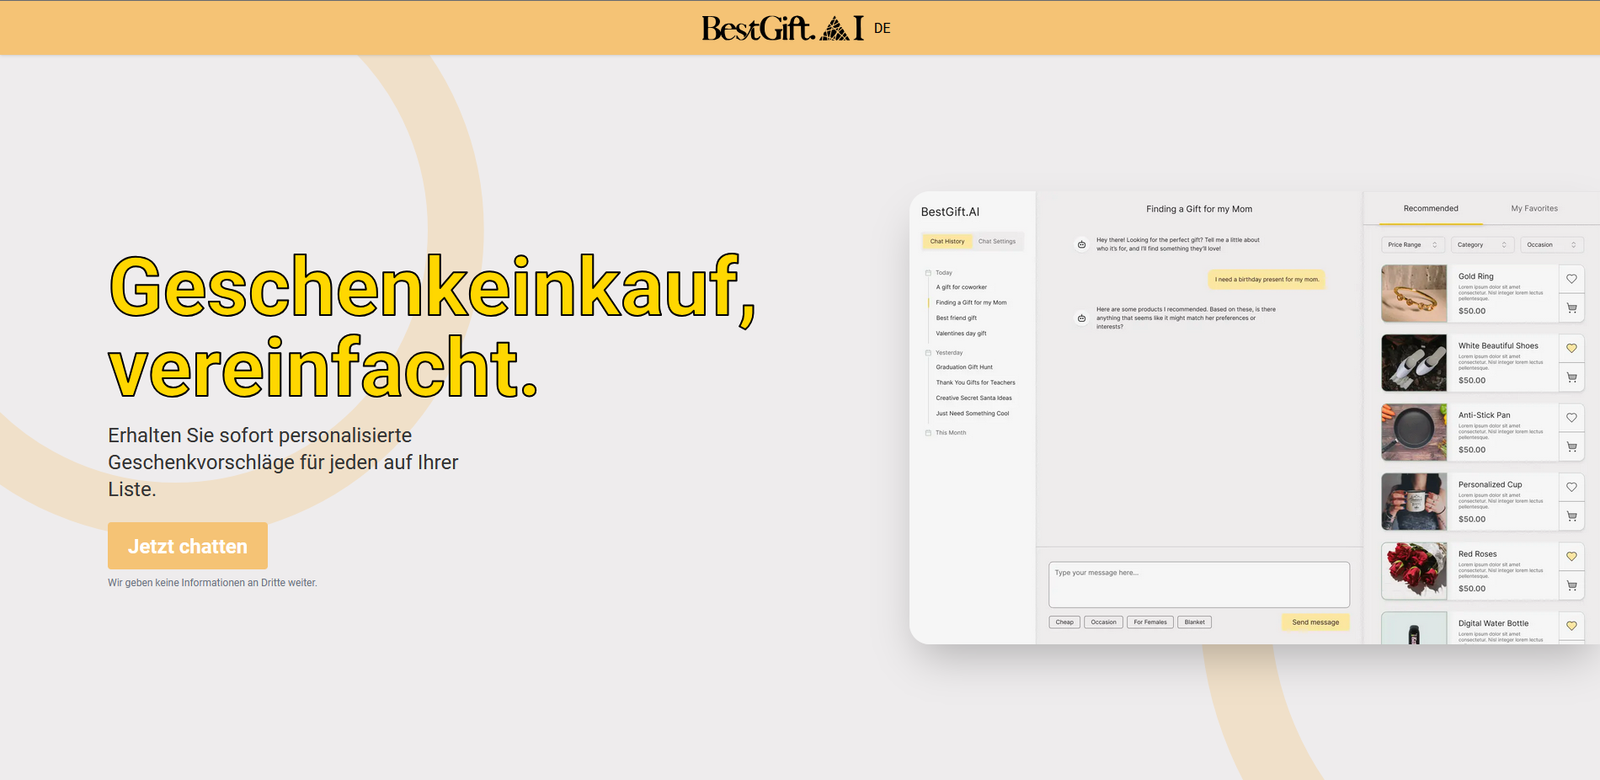Select the My Favorites tab
1600x780 pixels.
click(x=1534, y=208)
